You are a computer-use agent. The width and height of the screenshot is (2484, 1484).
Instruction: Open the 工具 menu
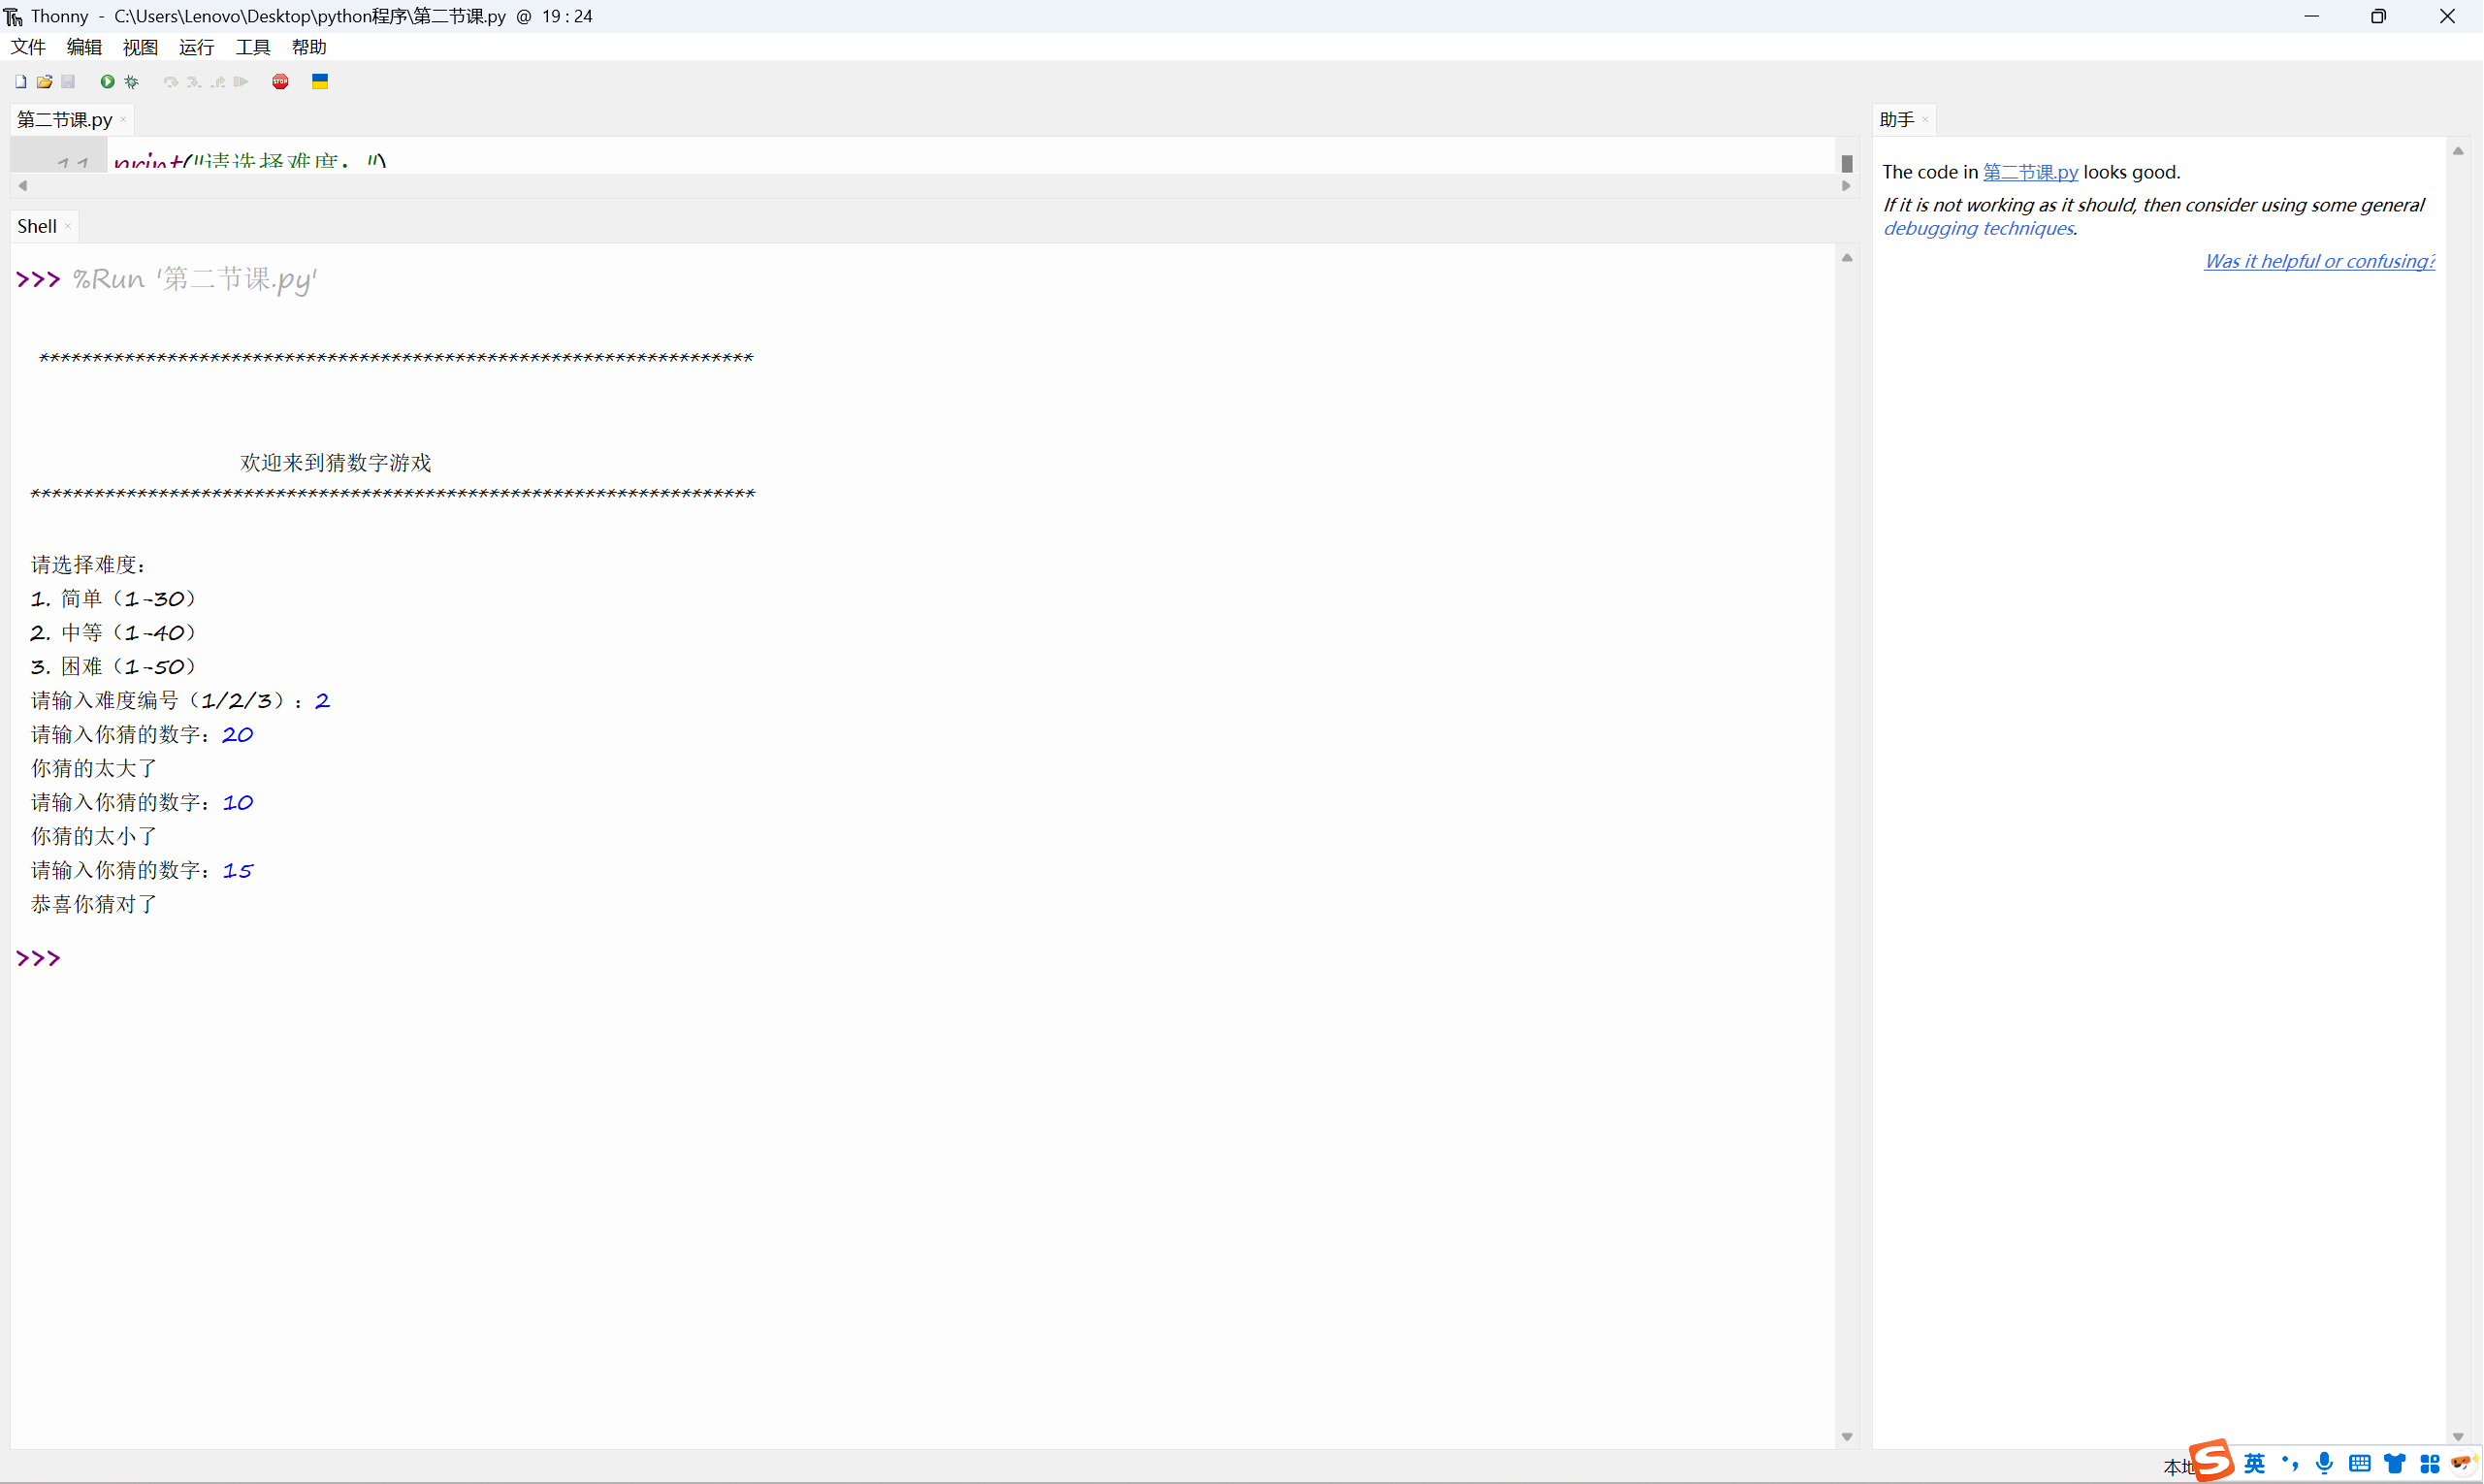(x=252, y=47)
